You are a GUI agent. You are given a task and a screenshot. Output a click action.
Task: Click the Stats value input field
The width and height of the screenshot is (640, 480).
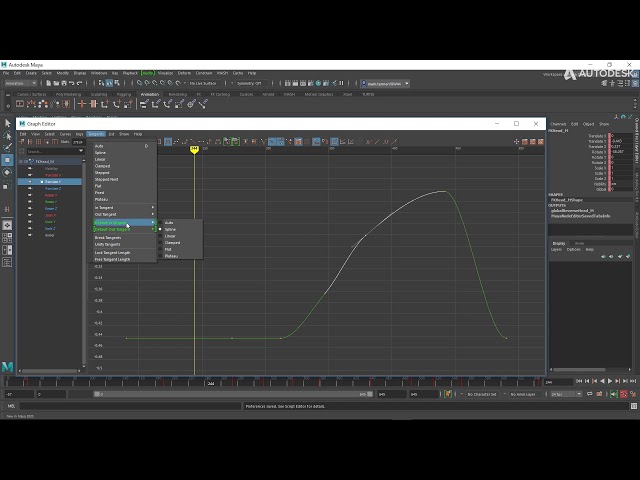tap(78, 142)
